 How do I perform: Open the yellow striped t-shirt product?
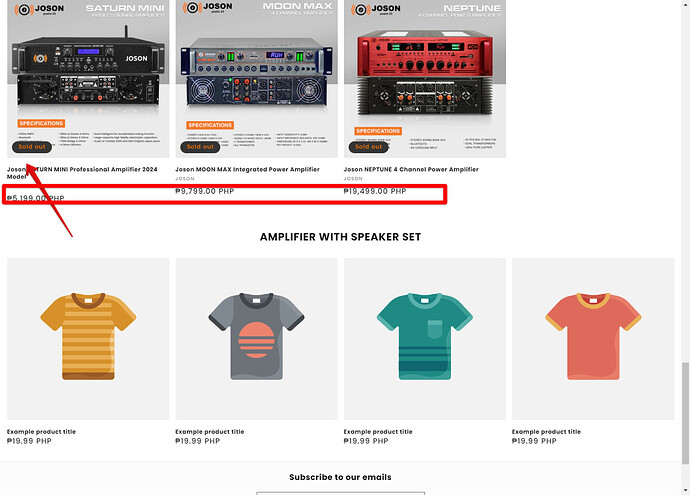click(88, 339)
